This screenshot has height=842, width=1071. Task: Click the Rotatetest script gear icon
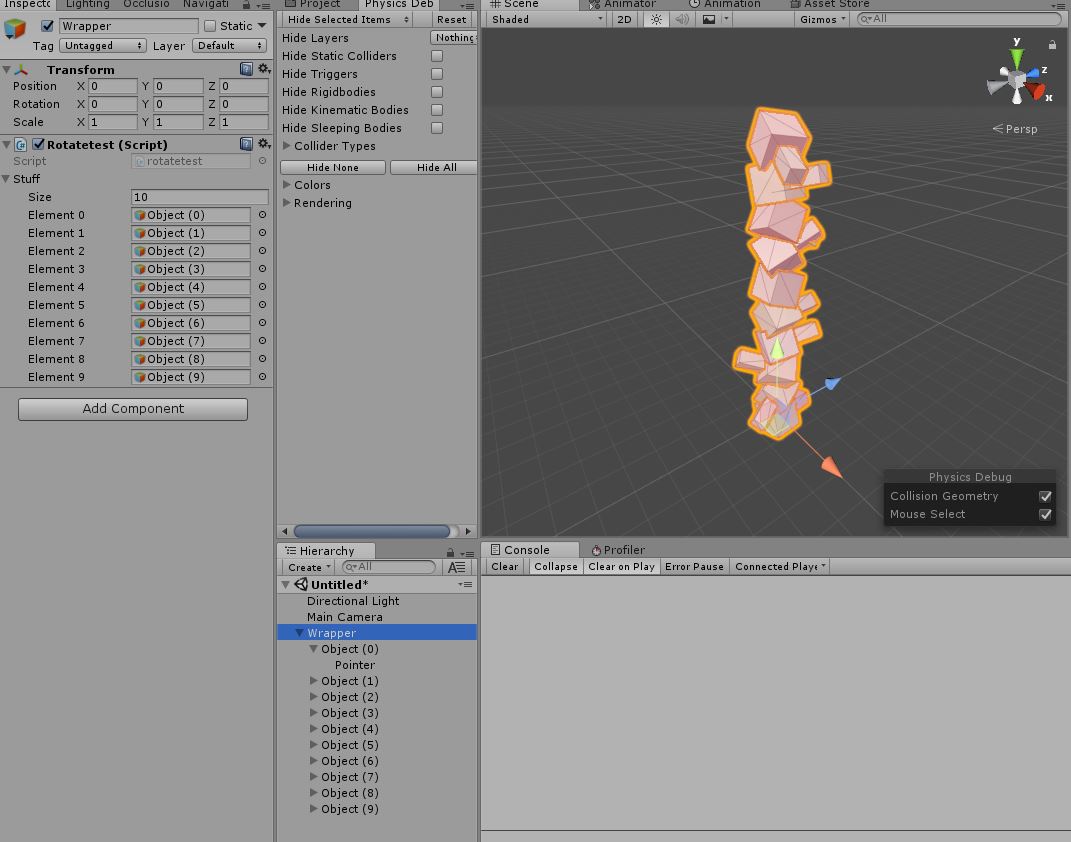(x=263, y=143)
